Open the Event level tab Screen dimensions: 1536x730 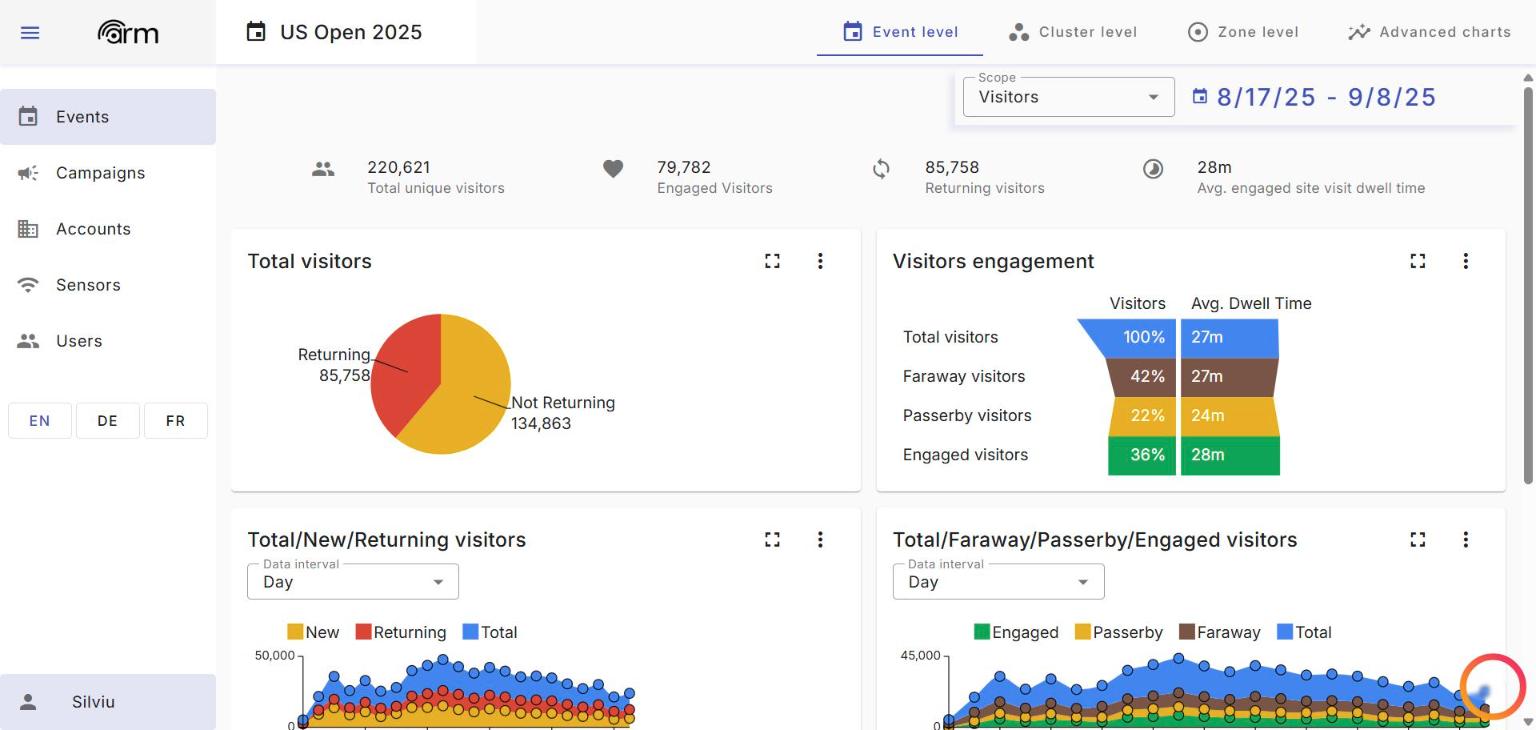[x=900, y=32]
